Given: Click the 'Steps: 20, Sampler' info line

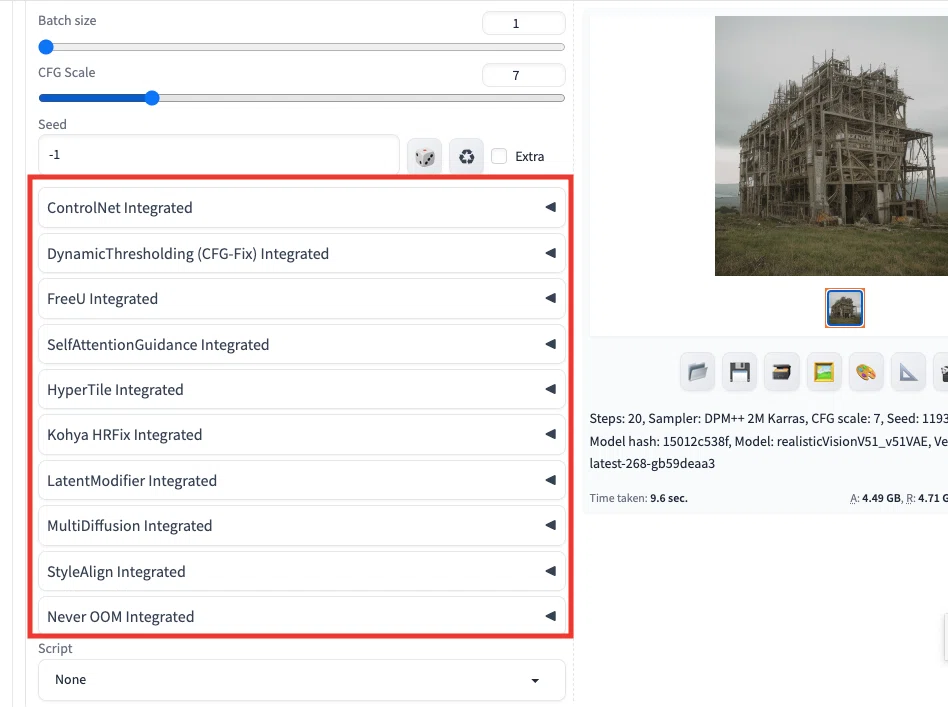Looking at the screenshot, I should (768, 419).
